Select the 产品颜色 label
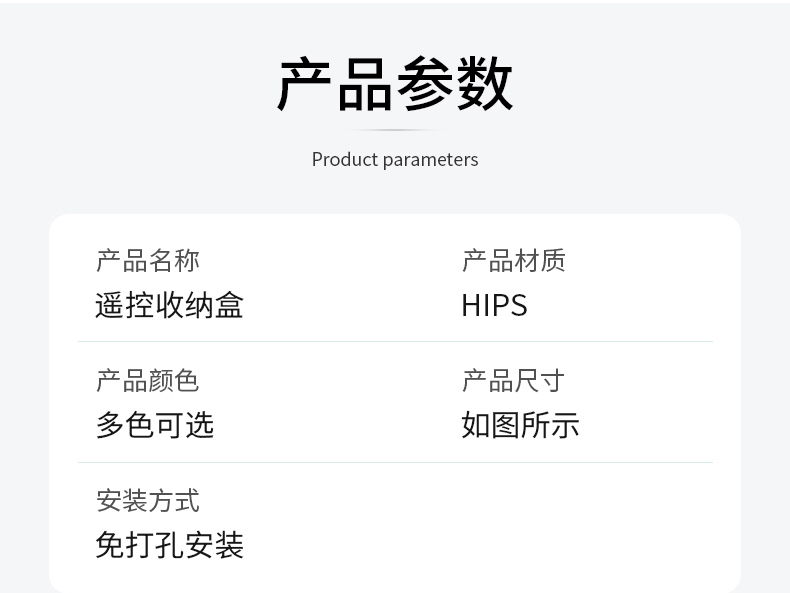 pyautogui.click(x=148, y=380)
